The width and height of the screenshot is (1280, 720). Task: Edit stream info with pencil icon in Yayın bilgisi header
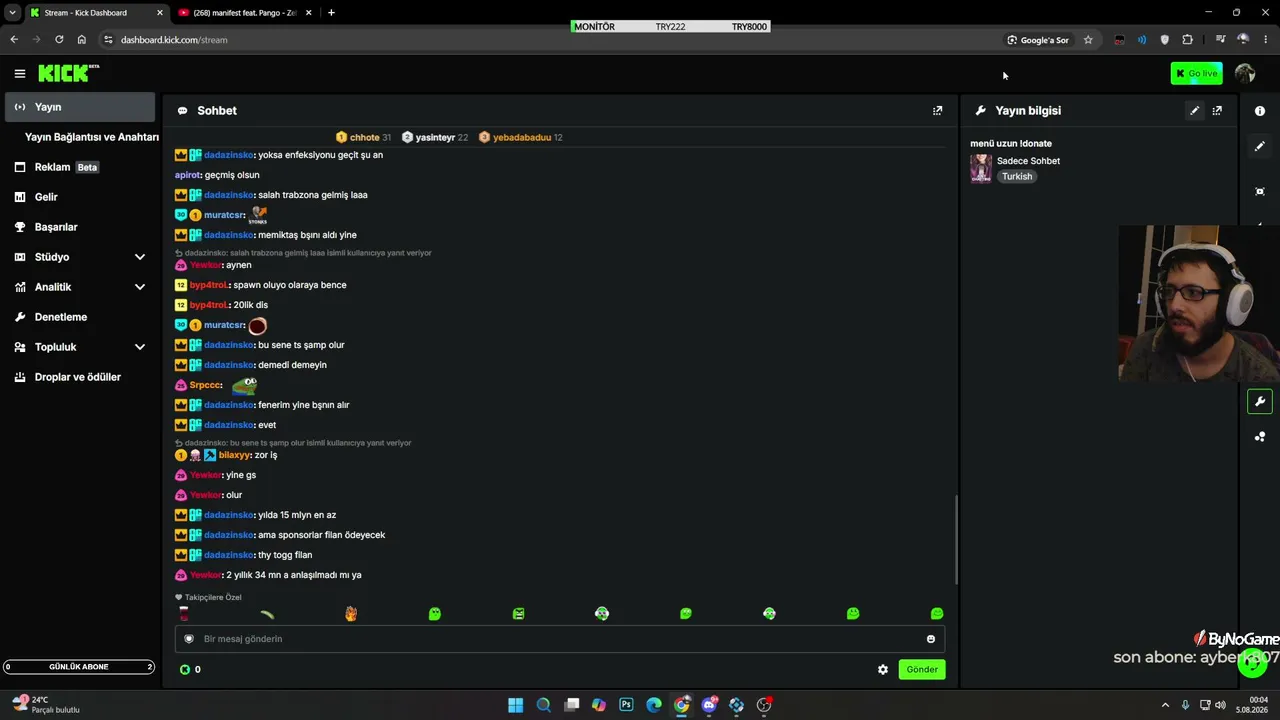[1194, 111]
